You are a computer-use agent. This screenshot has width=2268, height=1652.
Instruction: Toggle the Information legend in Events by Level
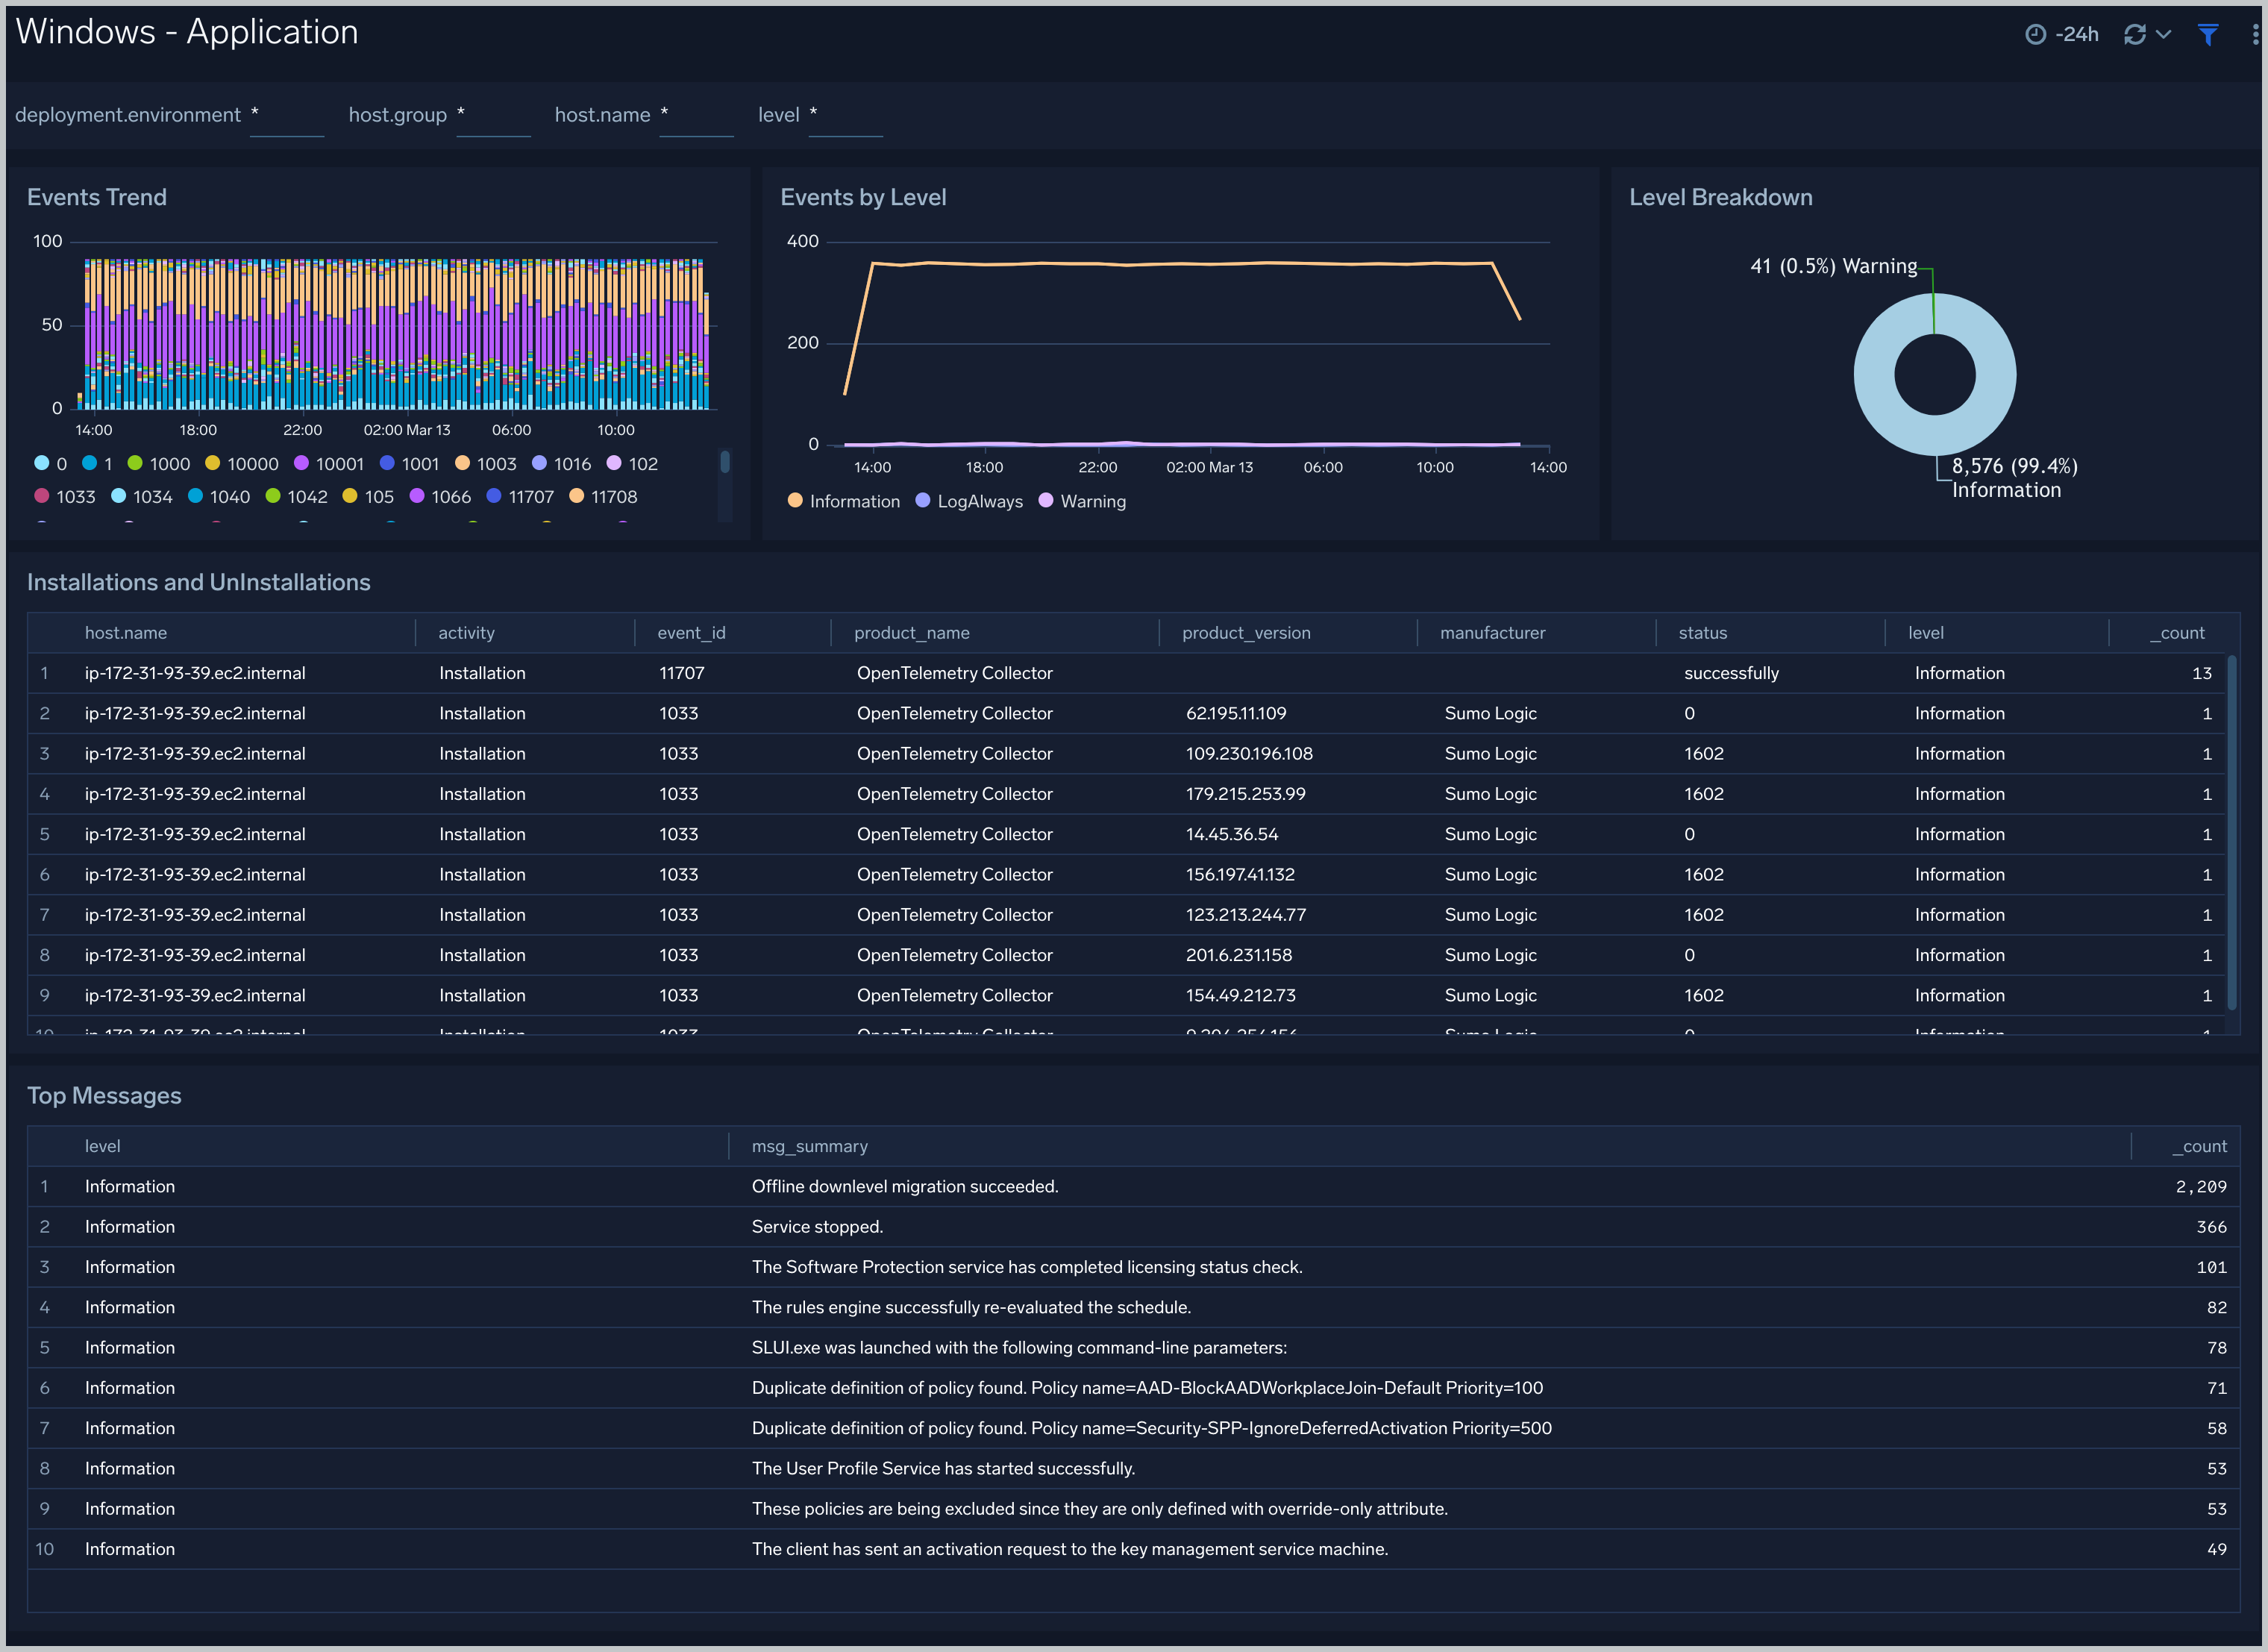(844, 502)
